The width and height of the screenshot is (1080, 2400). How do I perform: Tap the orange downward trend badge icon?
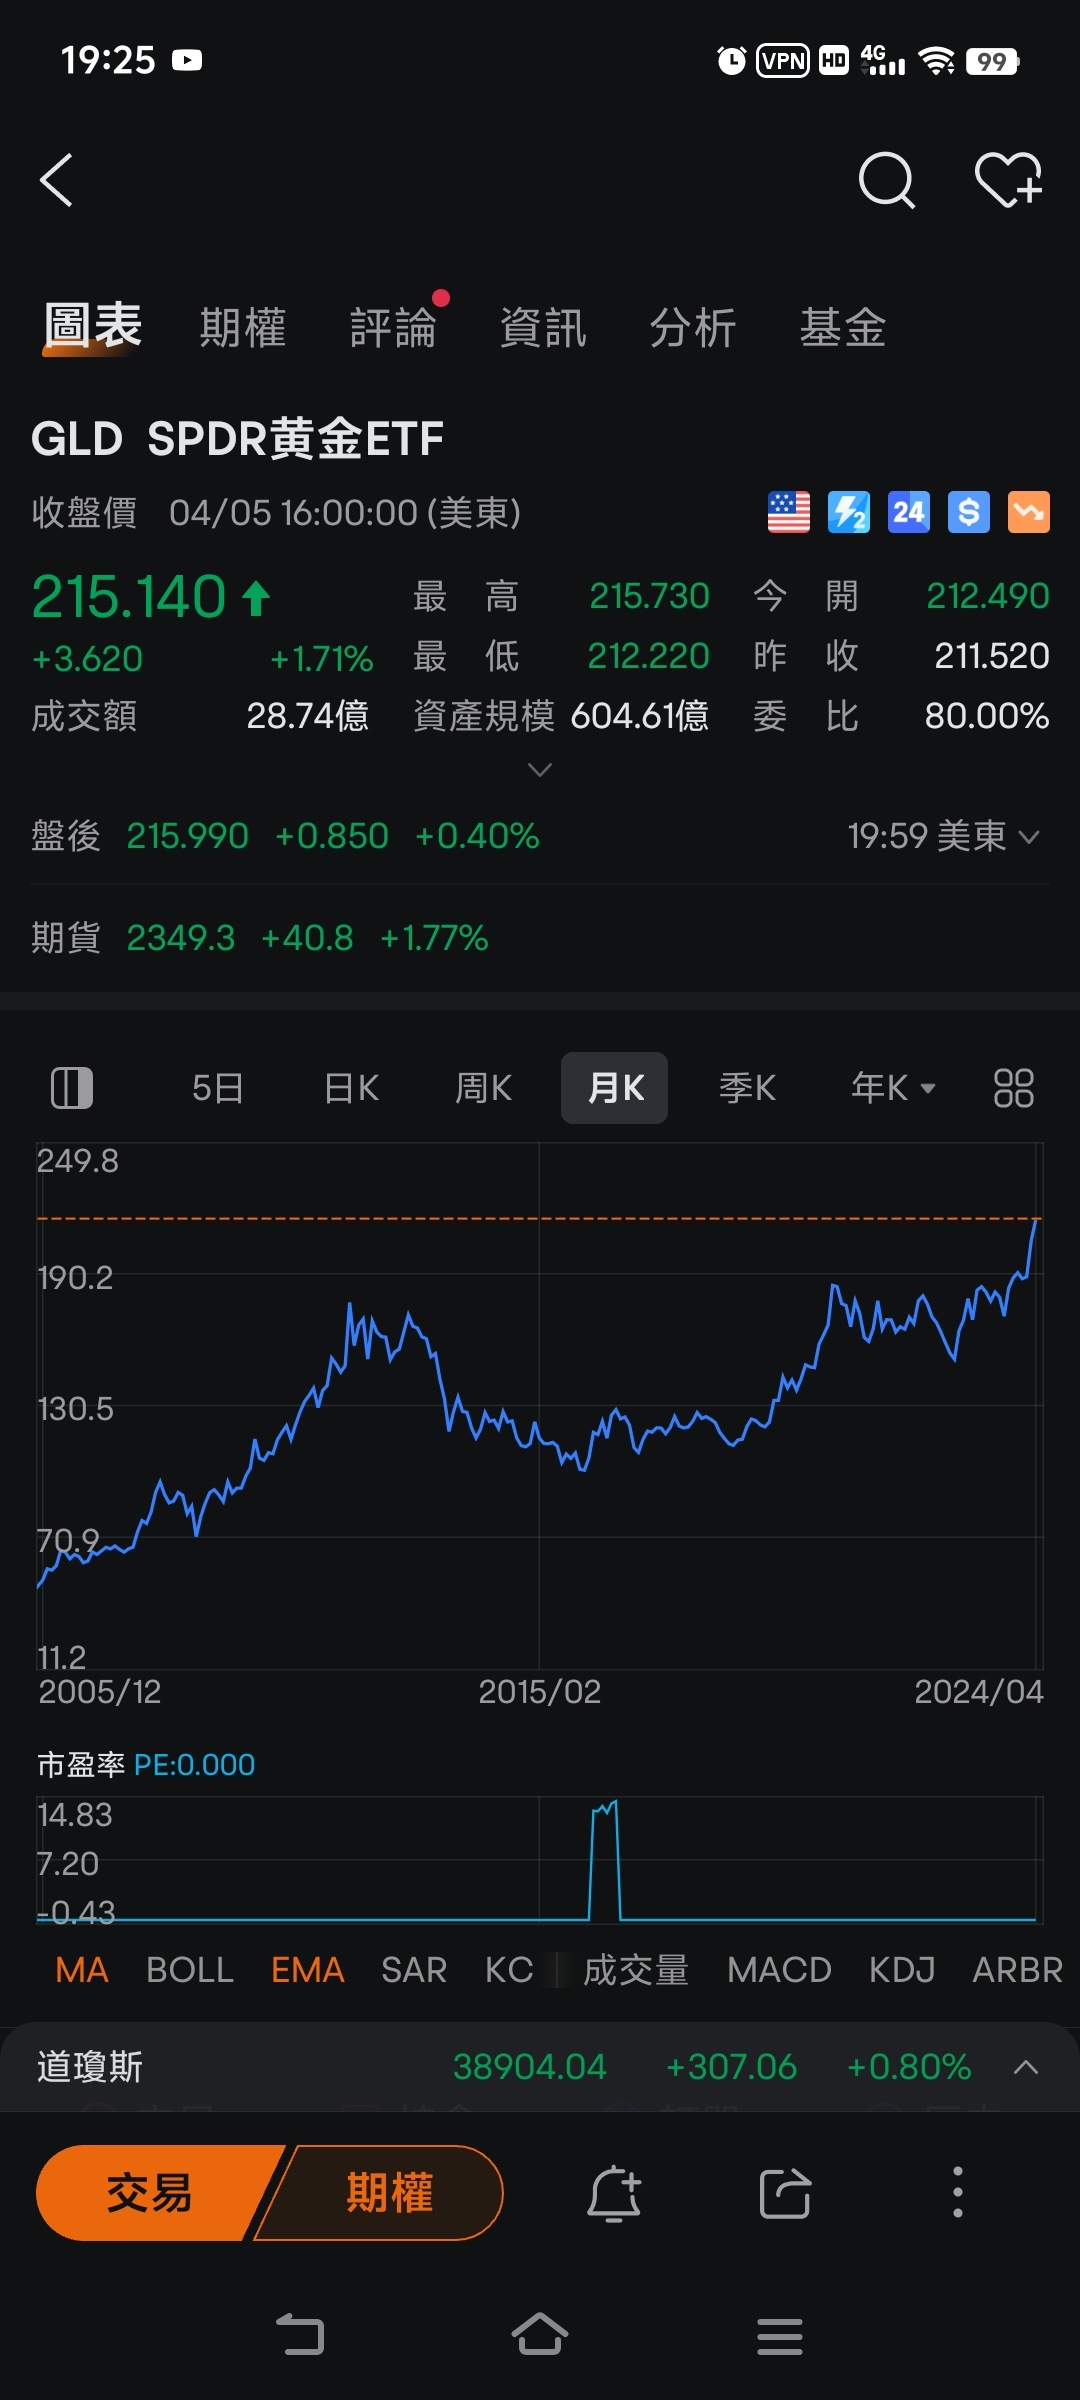coord(1029,512)
